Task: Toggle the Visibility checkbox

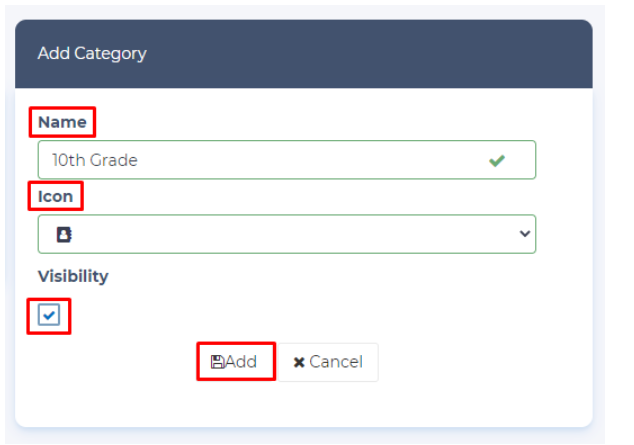Action: tap(50, 316)
